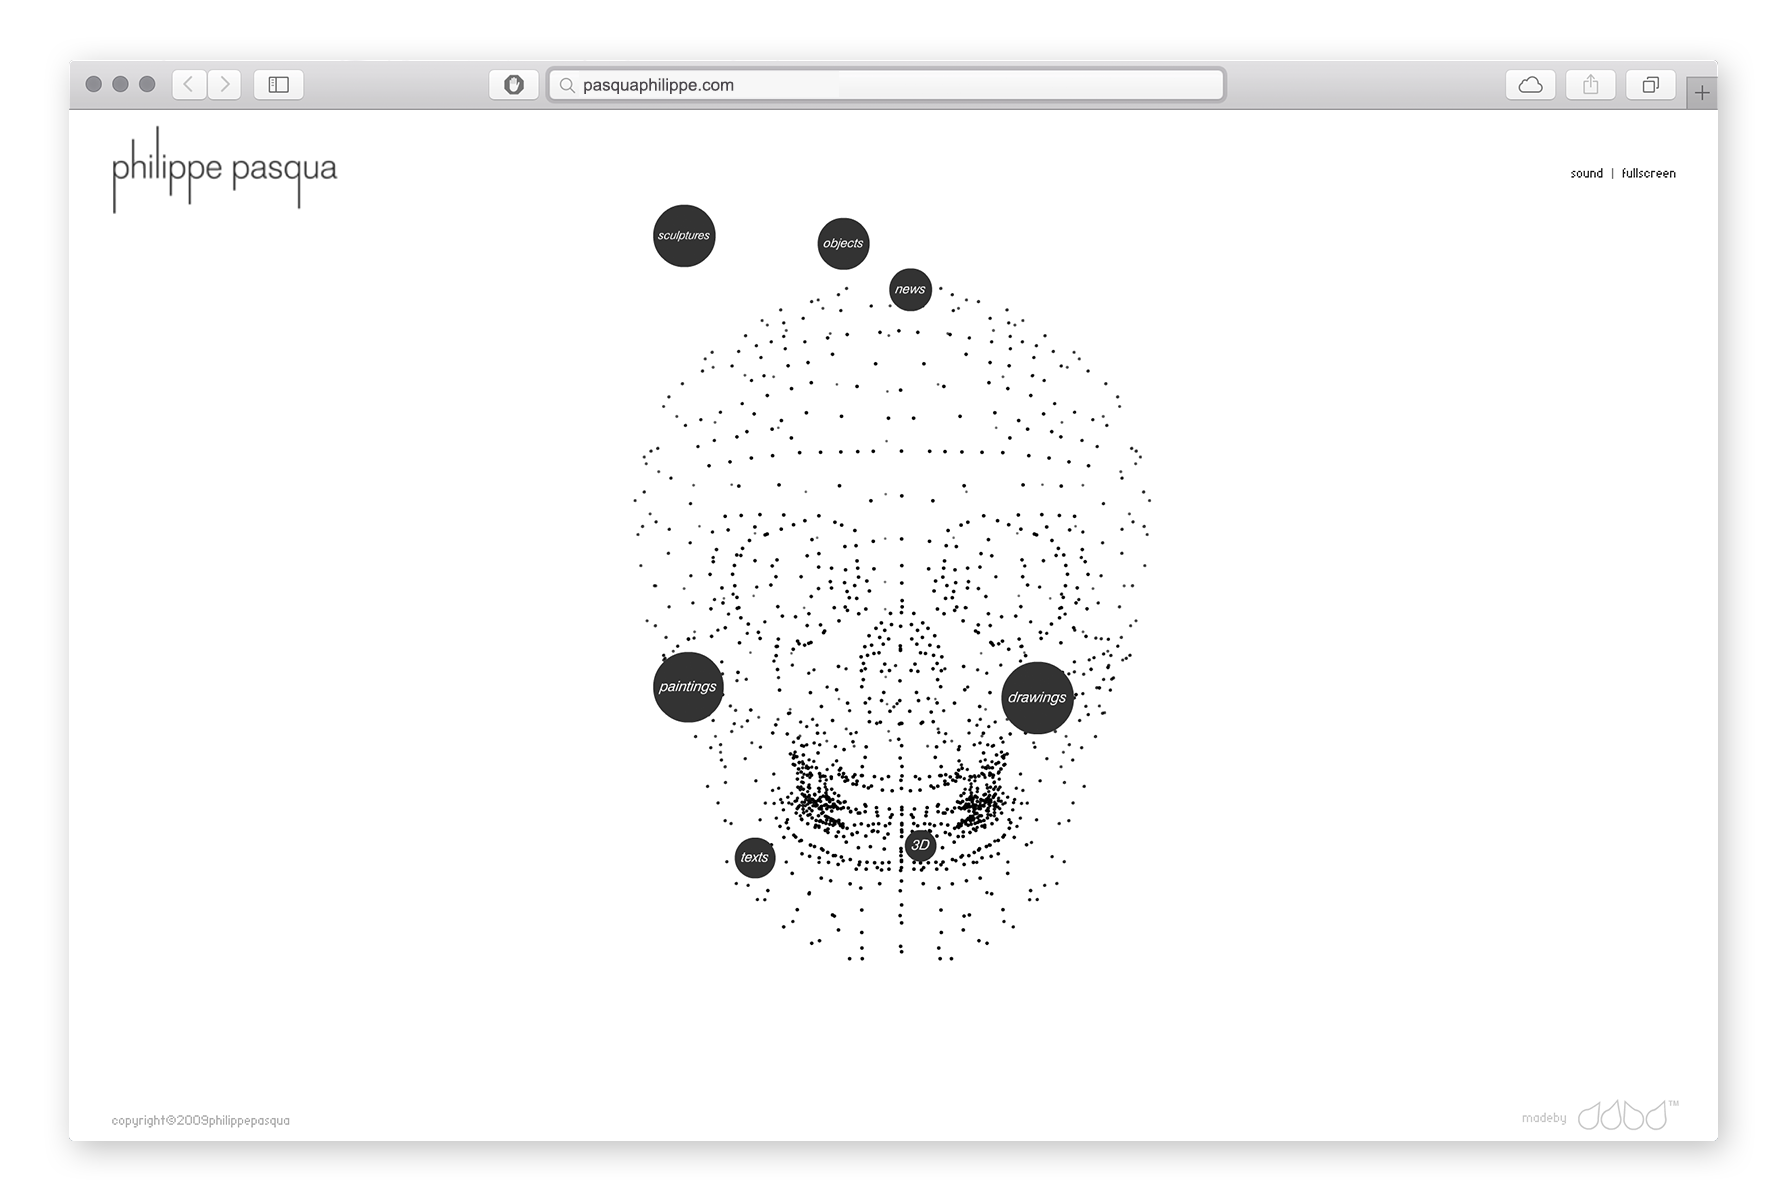Click the privacy shield icon

514,85
